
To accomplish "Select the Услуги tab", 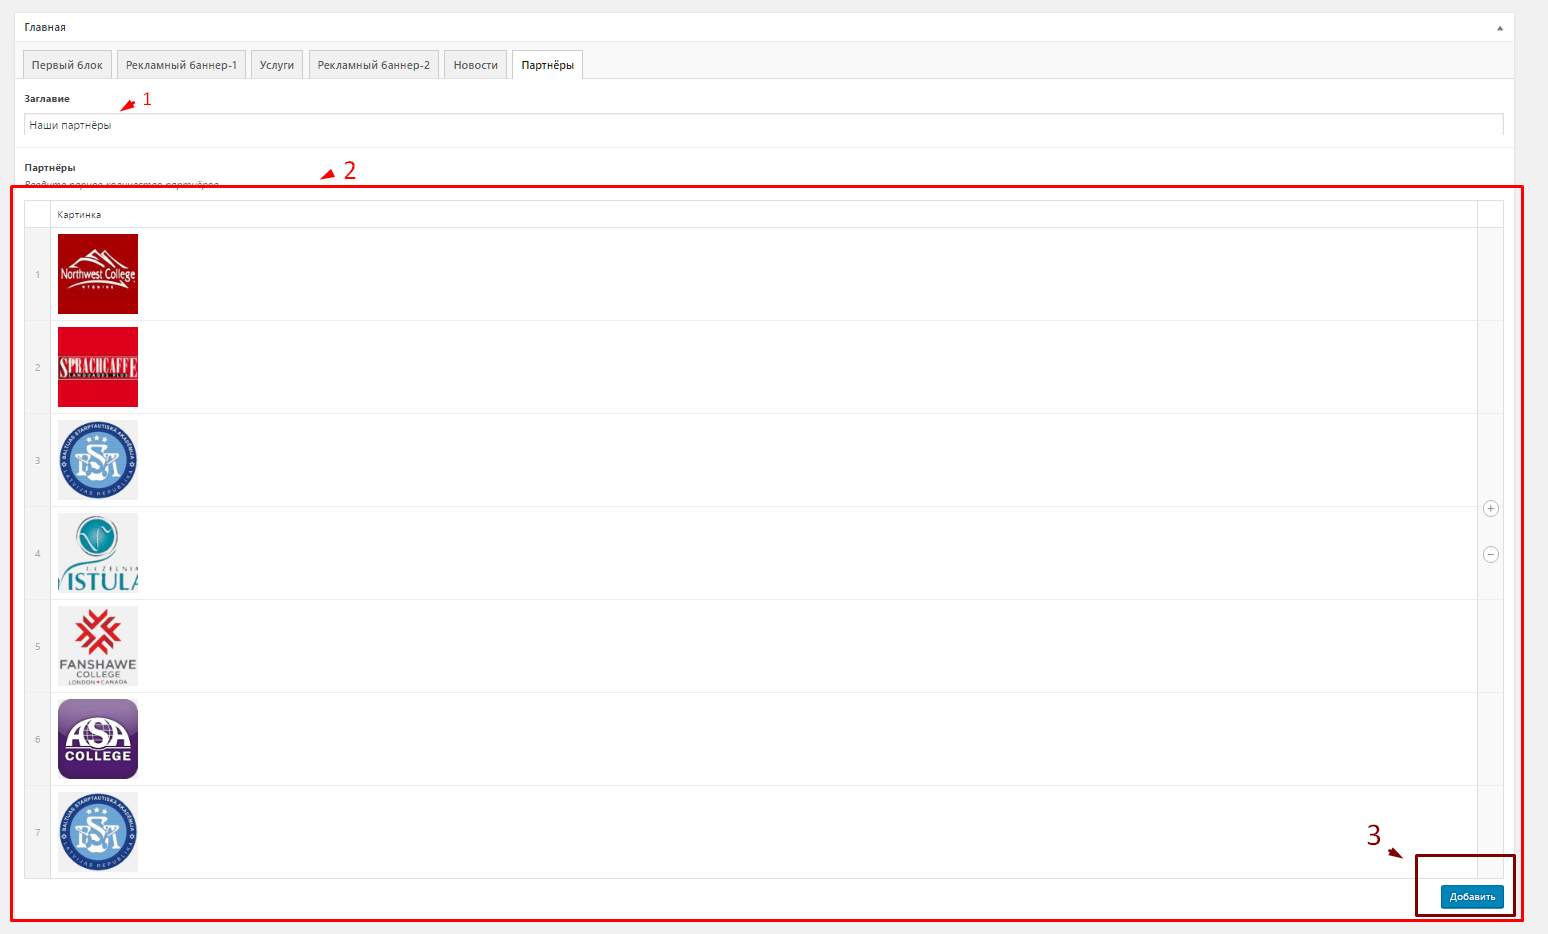I will pyautogui.click(x=277, y=65).
